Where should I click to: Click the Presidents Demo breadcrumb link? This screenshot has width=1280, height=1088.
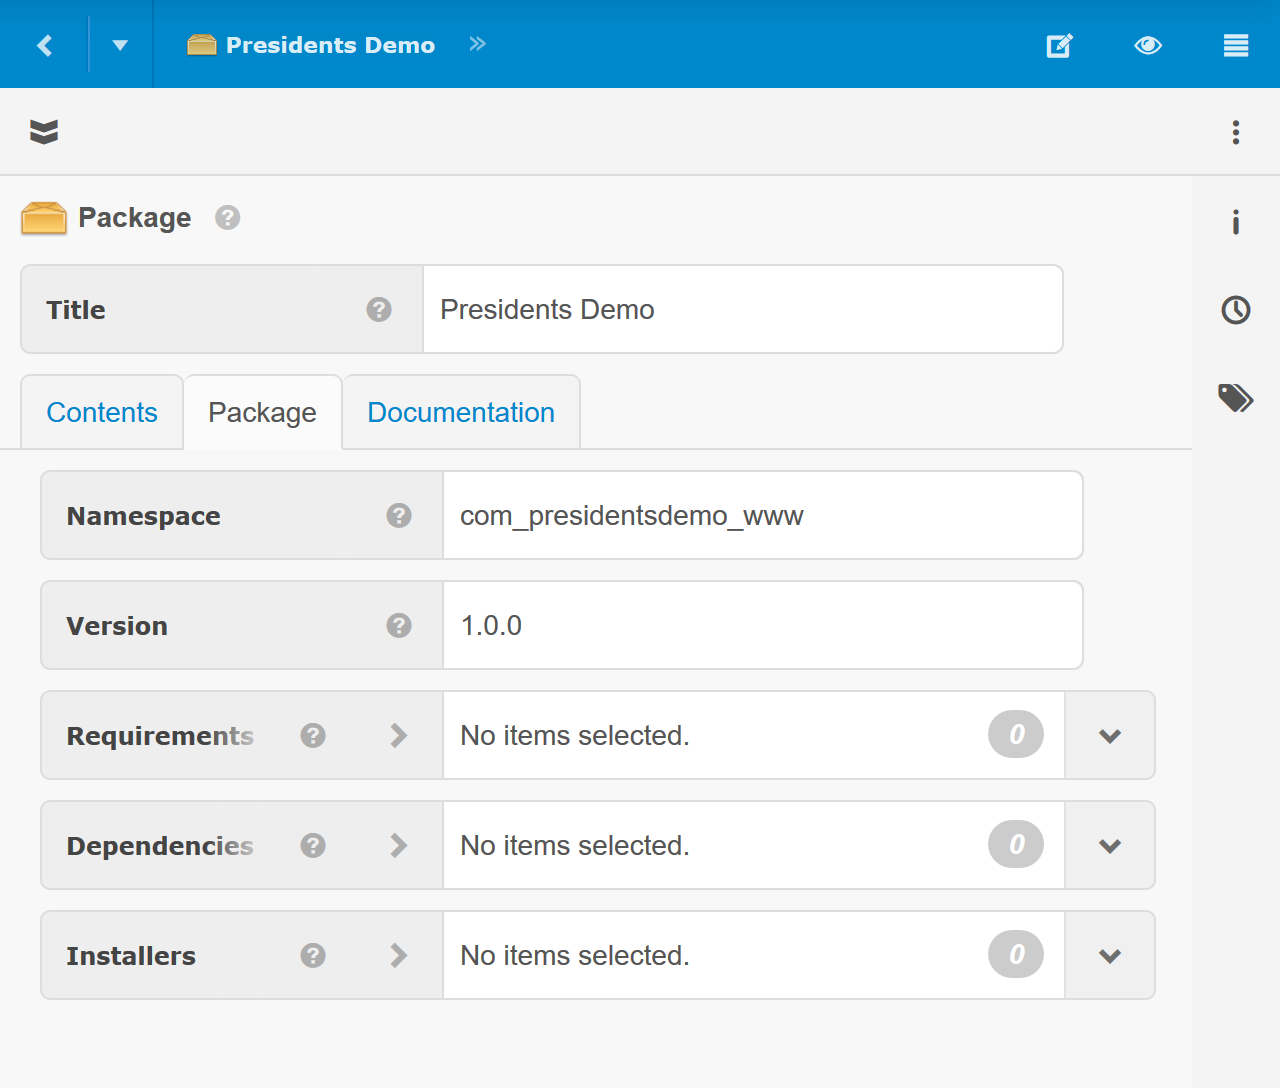pos(330,45)
